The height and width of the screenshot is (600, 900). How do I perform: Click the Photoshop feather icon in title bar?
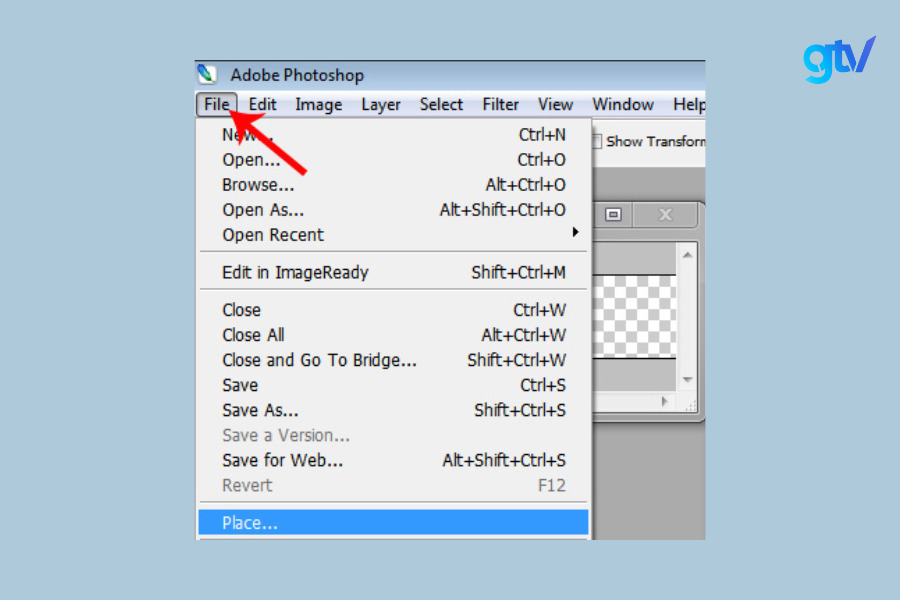pos(207,74)
